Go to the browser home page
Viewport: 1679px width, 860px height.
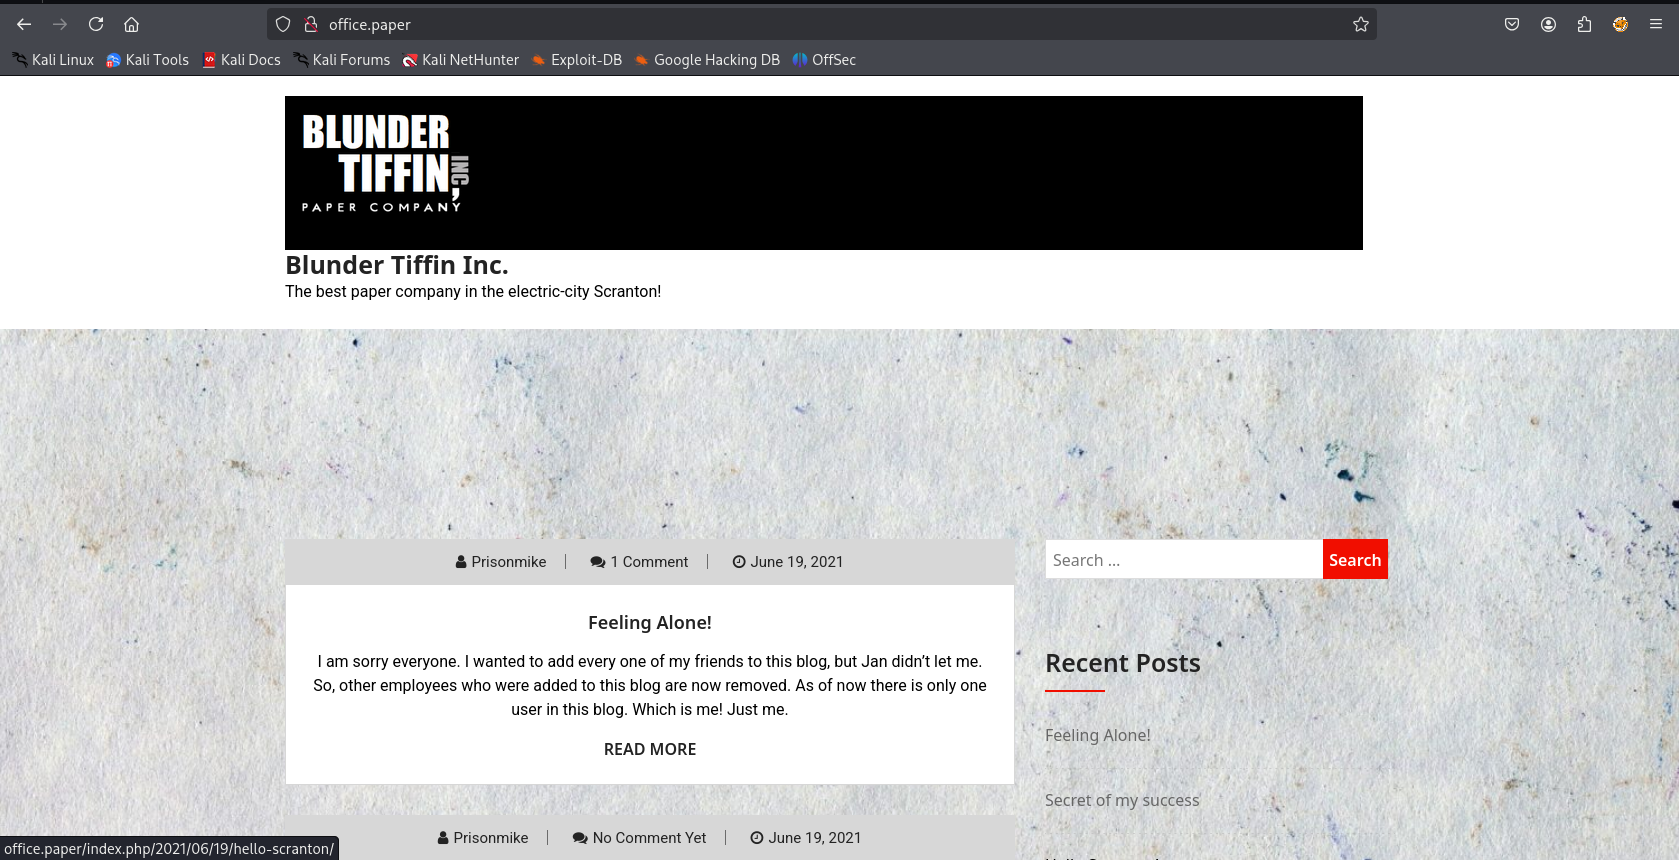point(131,24)
